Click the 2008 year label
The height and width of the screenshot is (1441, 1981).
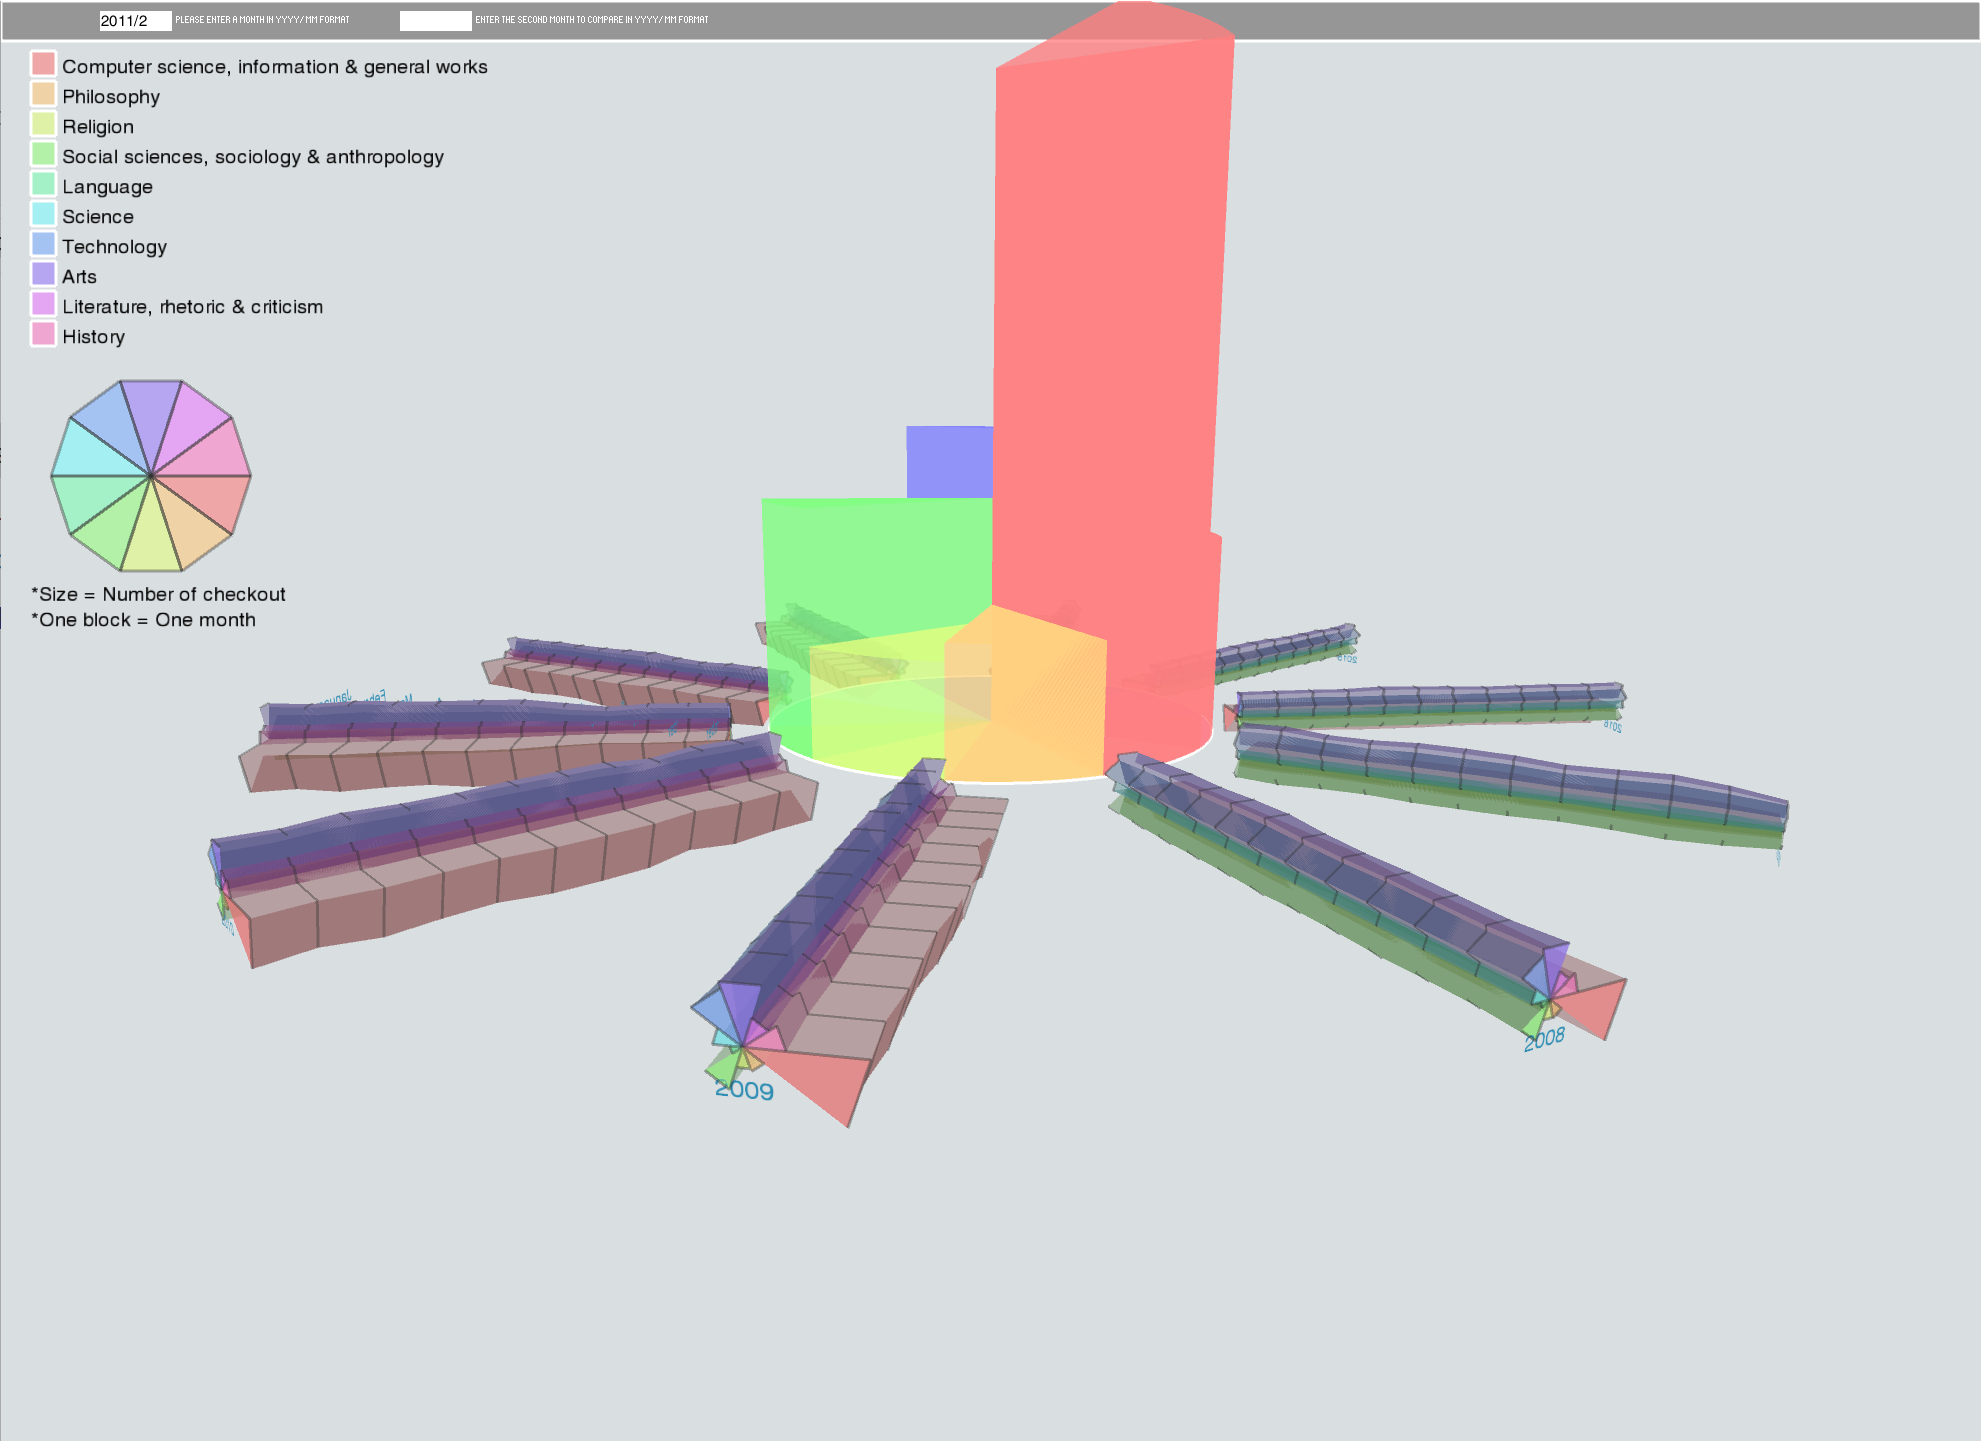point(1544,1039)
